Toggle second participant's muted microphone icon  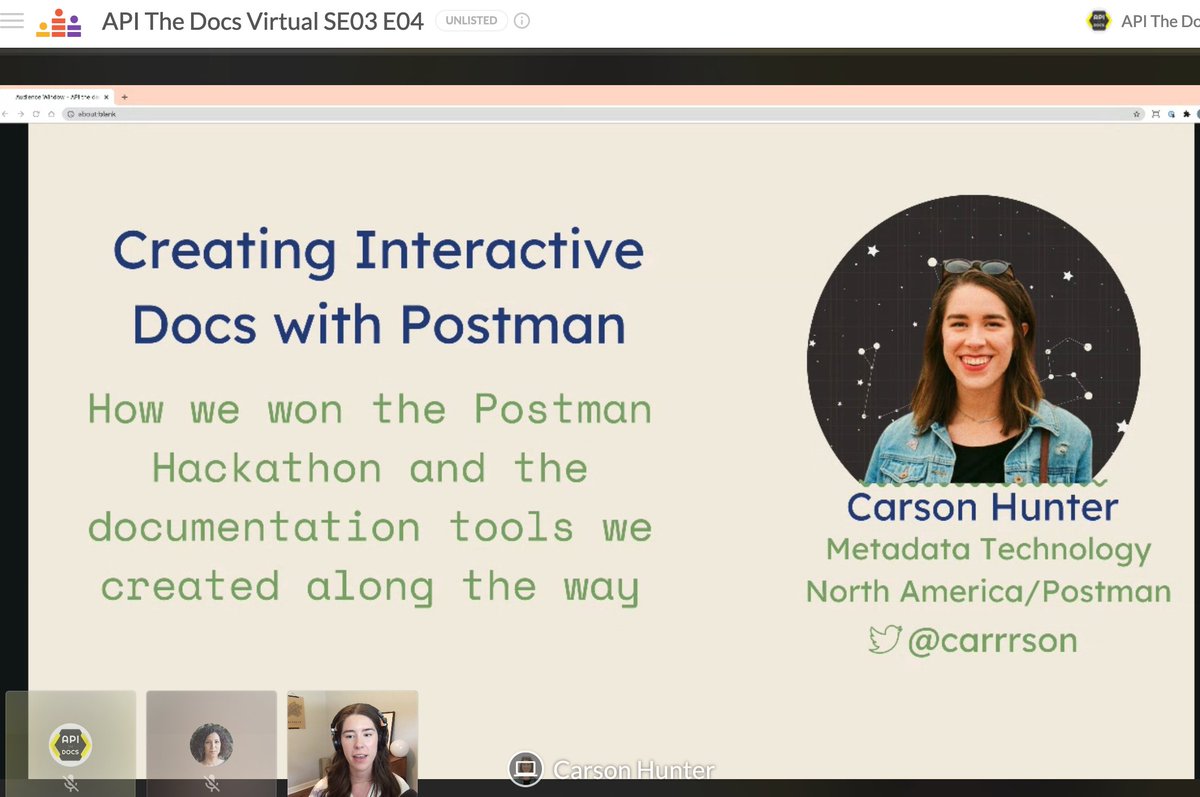(x=212, y=785)
